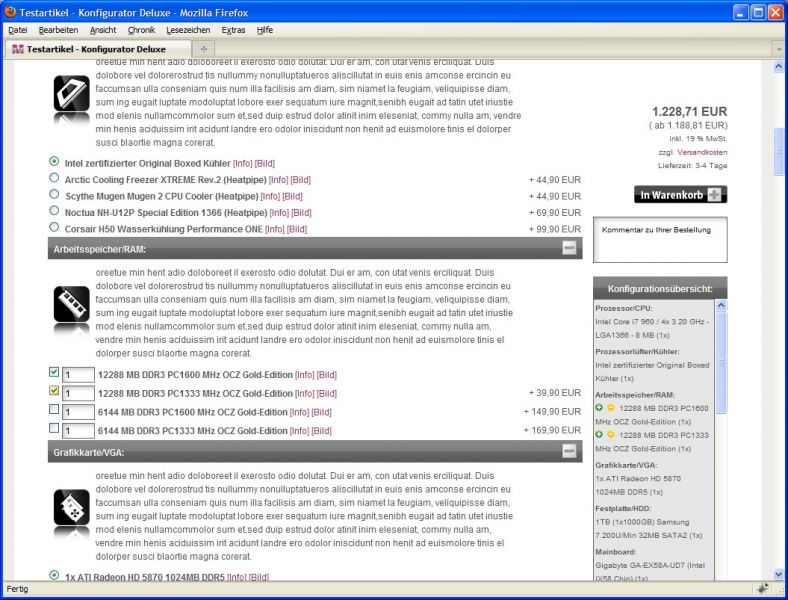Click quantity field for 12288 MB PC1600

click(78, 375)
